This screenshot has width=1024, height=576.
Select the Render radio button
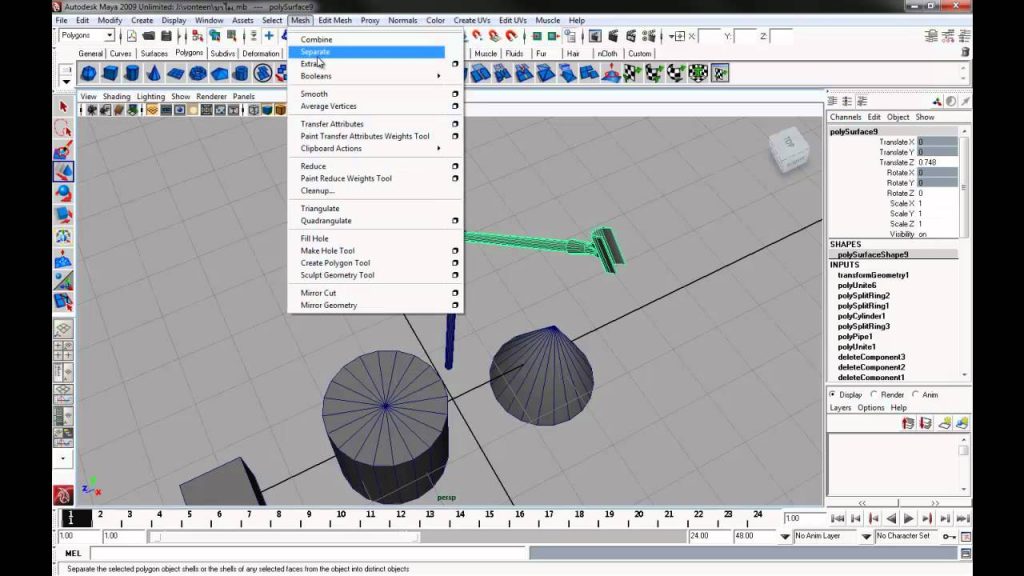[x=874, y=394]
